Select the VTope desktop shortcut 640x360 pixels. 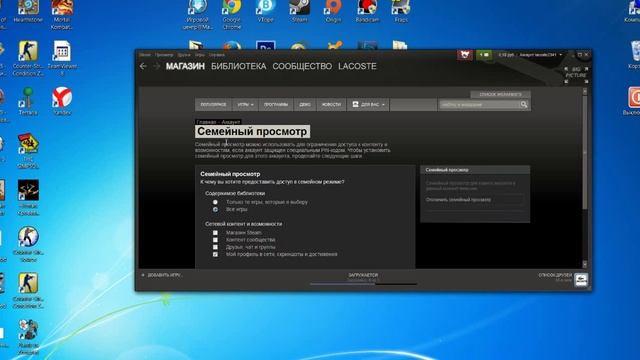coord(265,12)
